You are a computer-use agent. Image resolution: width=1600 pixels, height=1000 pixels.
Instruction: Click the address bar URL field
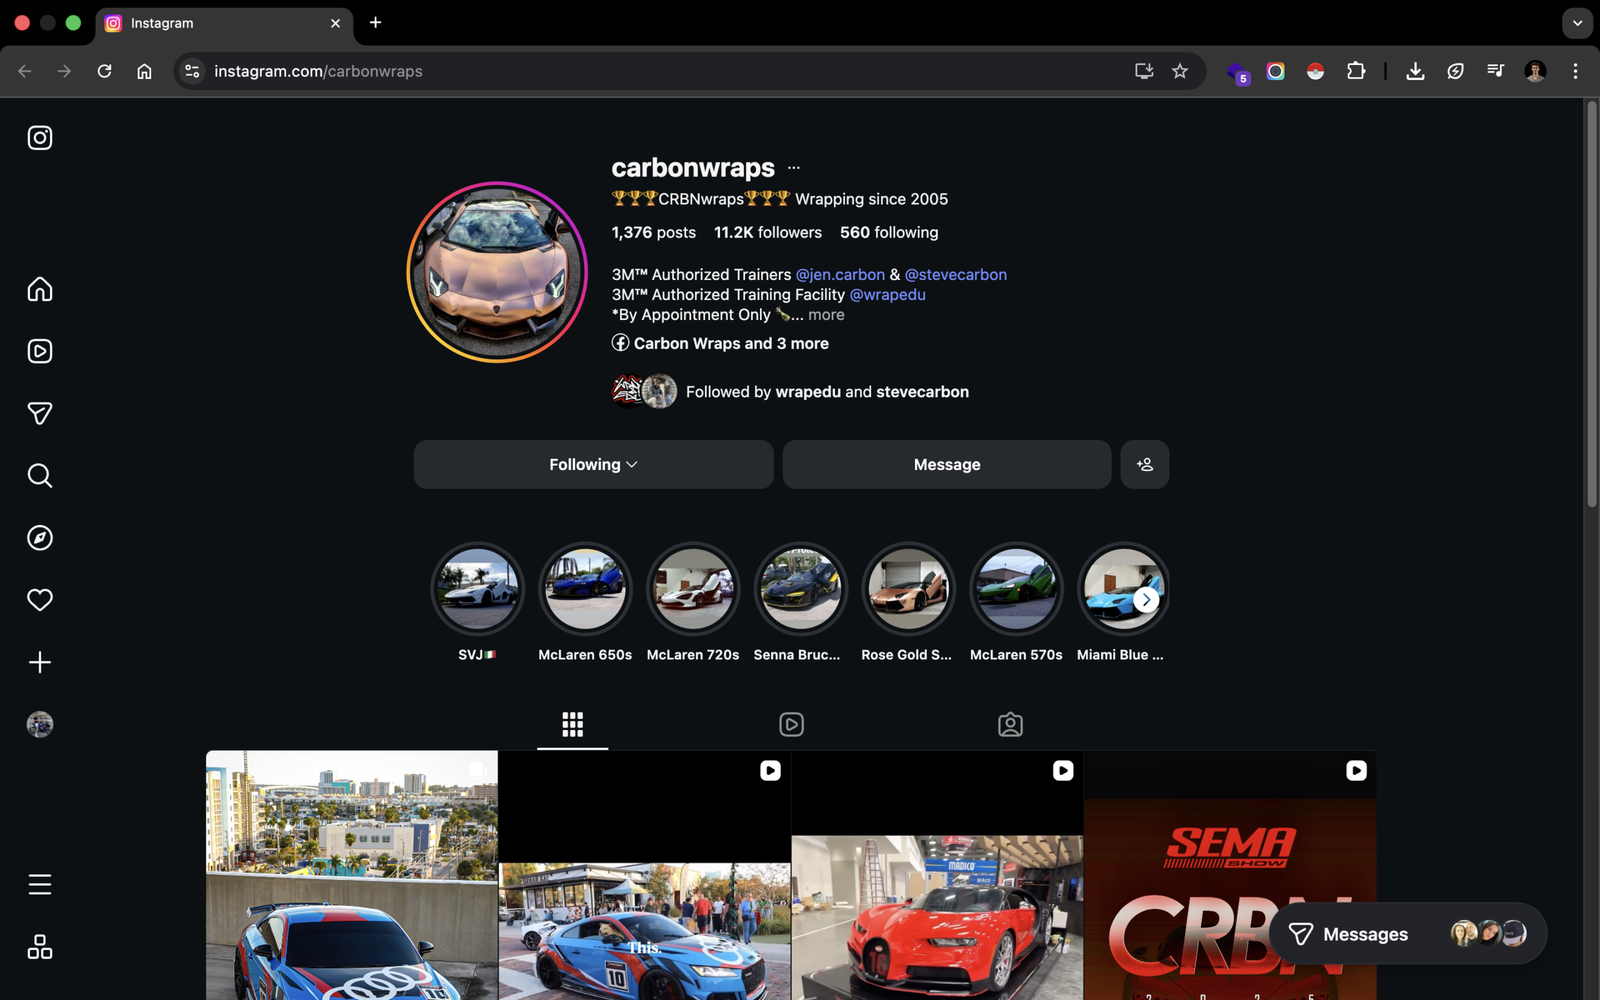click(x=660, y=71)
